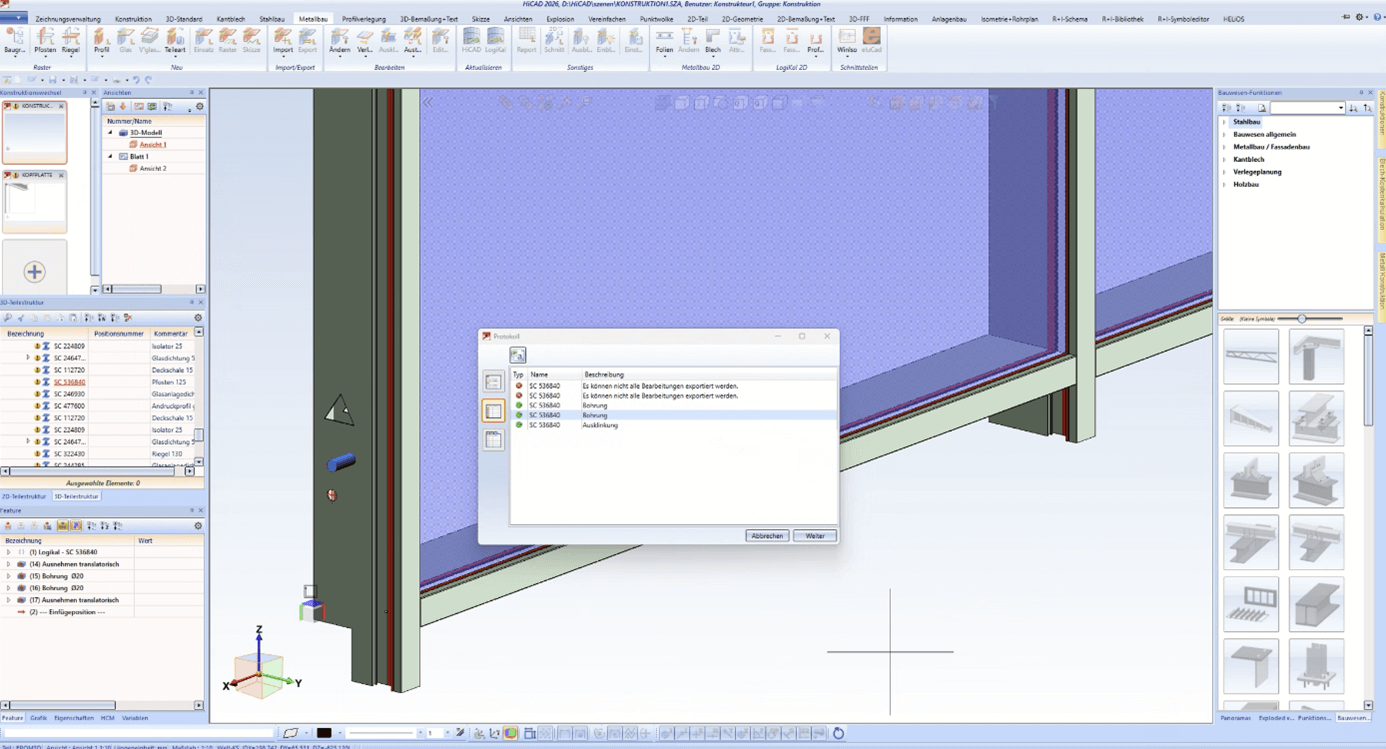Click the add construction plus thumbnail
Viewport: 1386px width, 749px height.
(34, 271)
